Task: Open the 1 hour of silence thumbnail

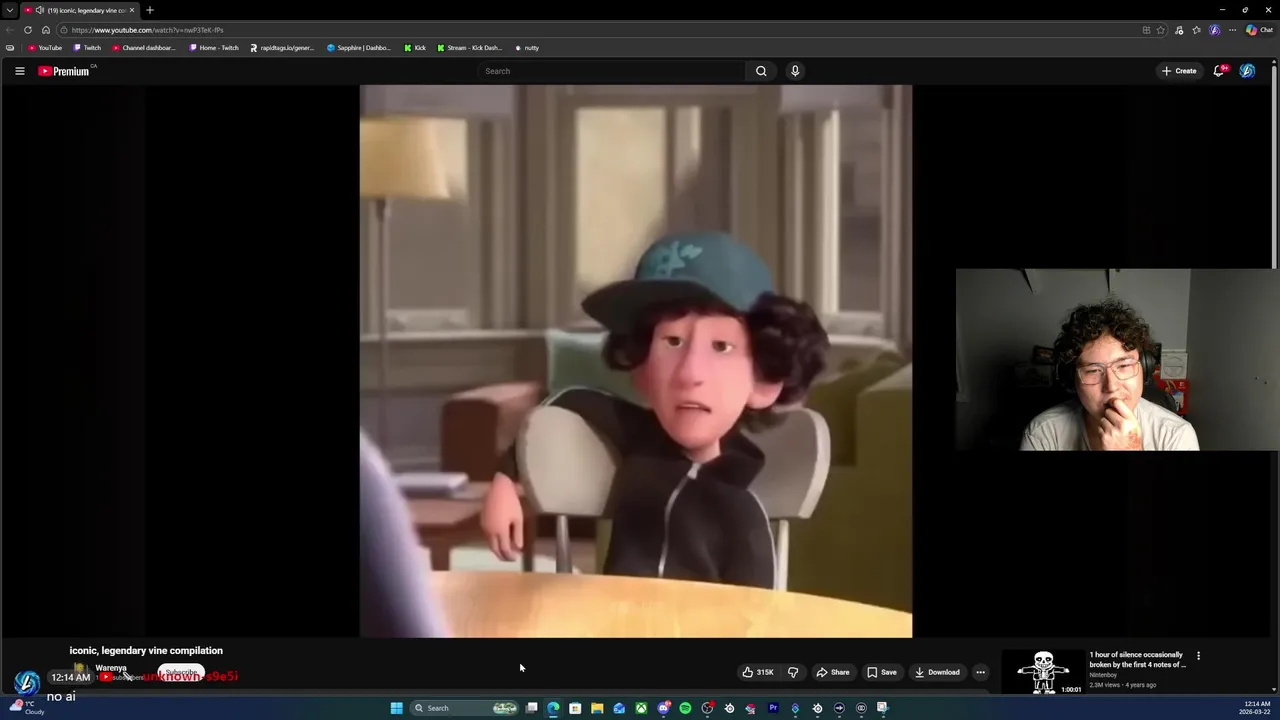Action: point(1043,672)
